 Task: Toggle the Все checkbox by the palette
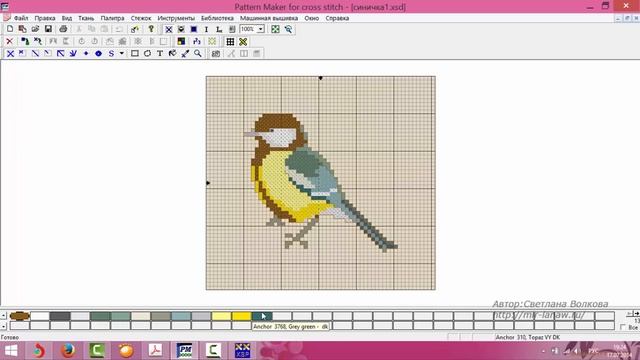[x=623, y=327]
